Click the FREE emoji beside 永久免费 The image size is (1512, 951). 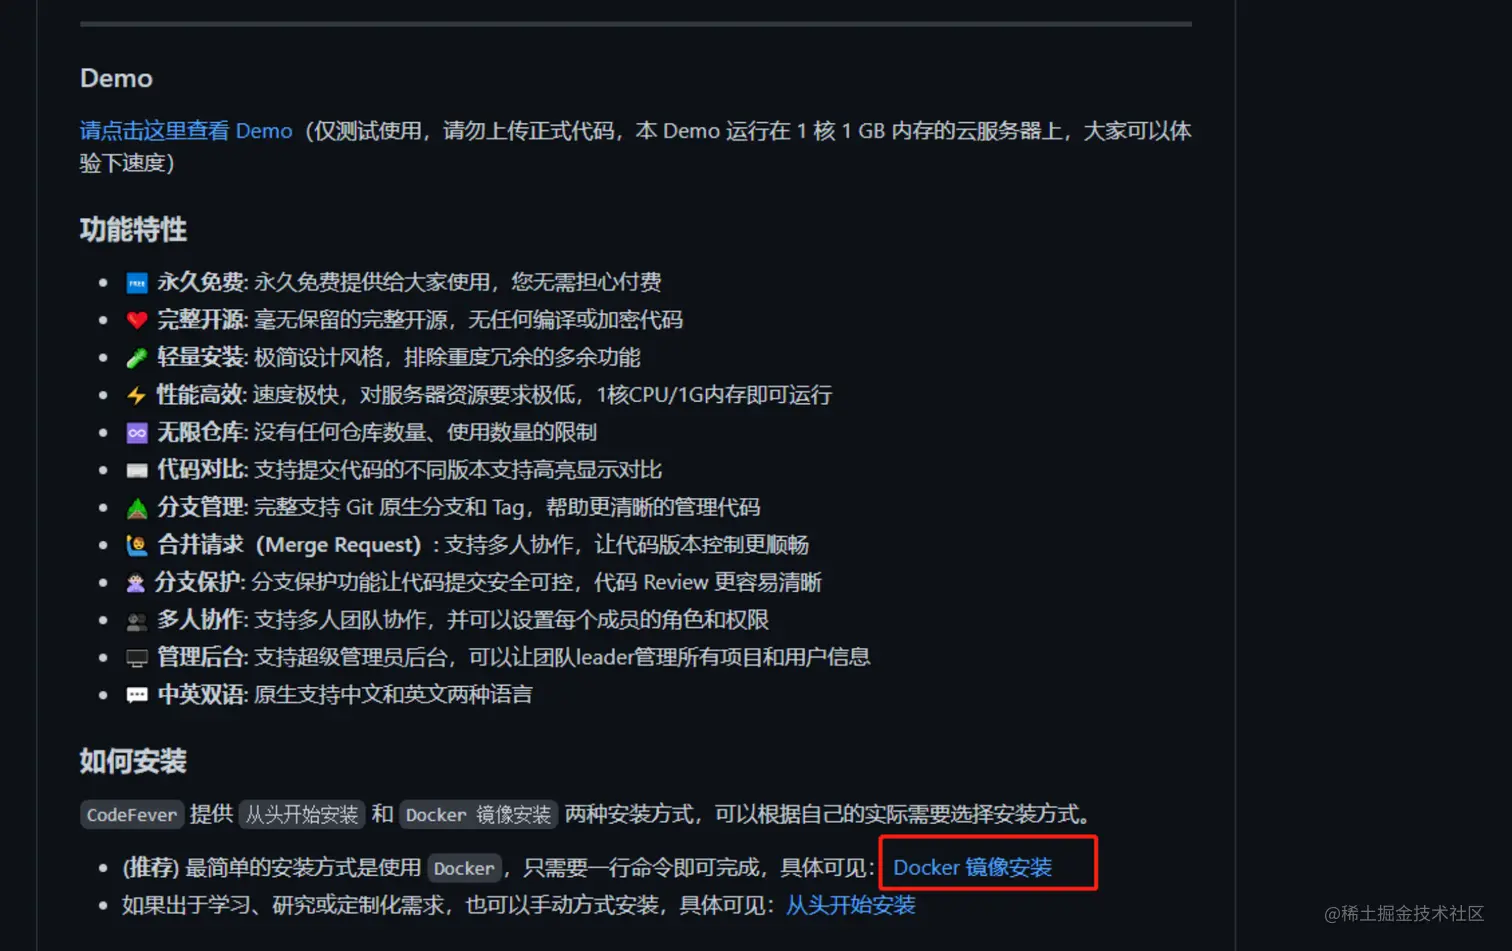(137, 283)
